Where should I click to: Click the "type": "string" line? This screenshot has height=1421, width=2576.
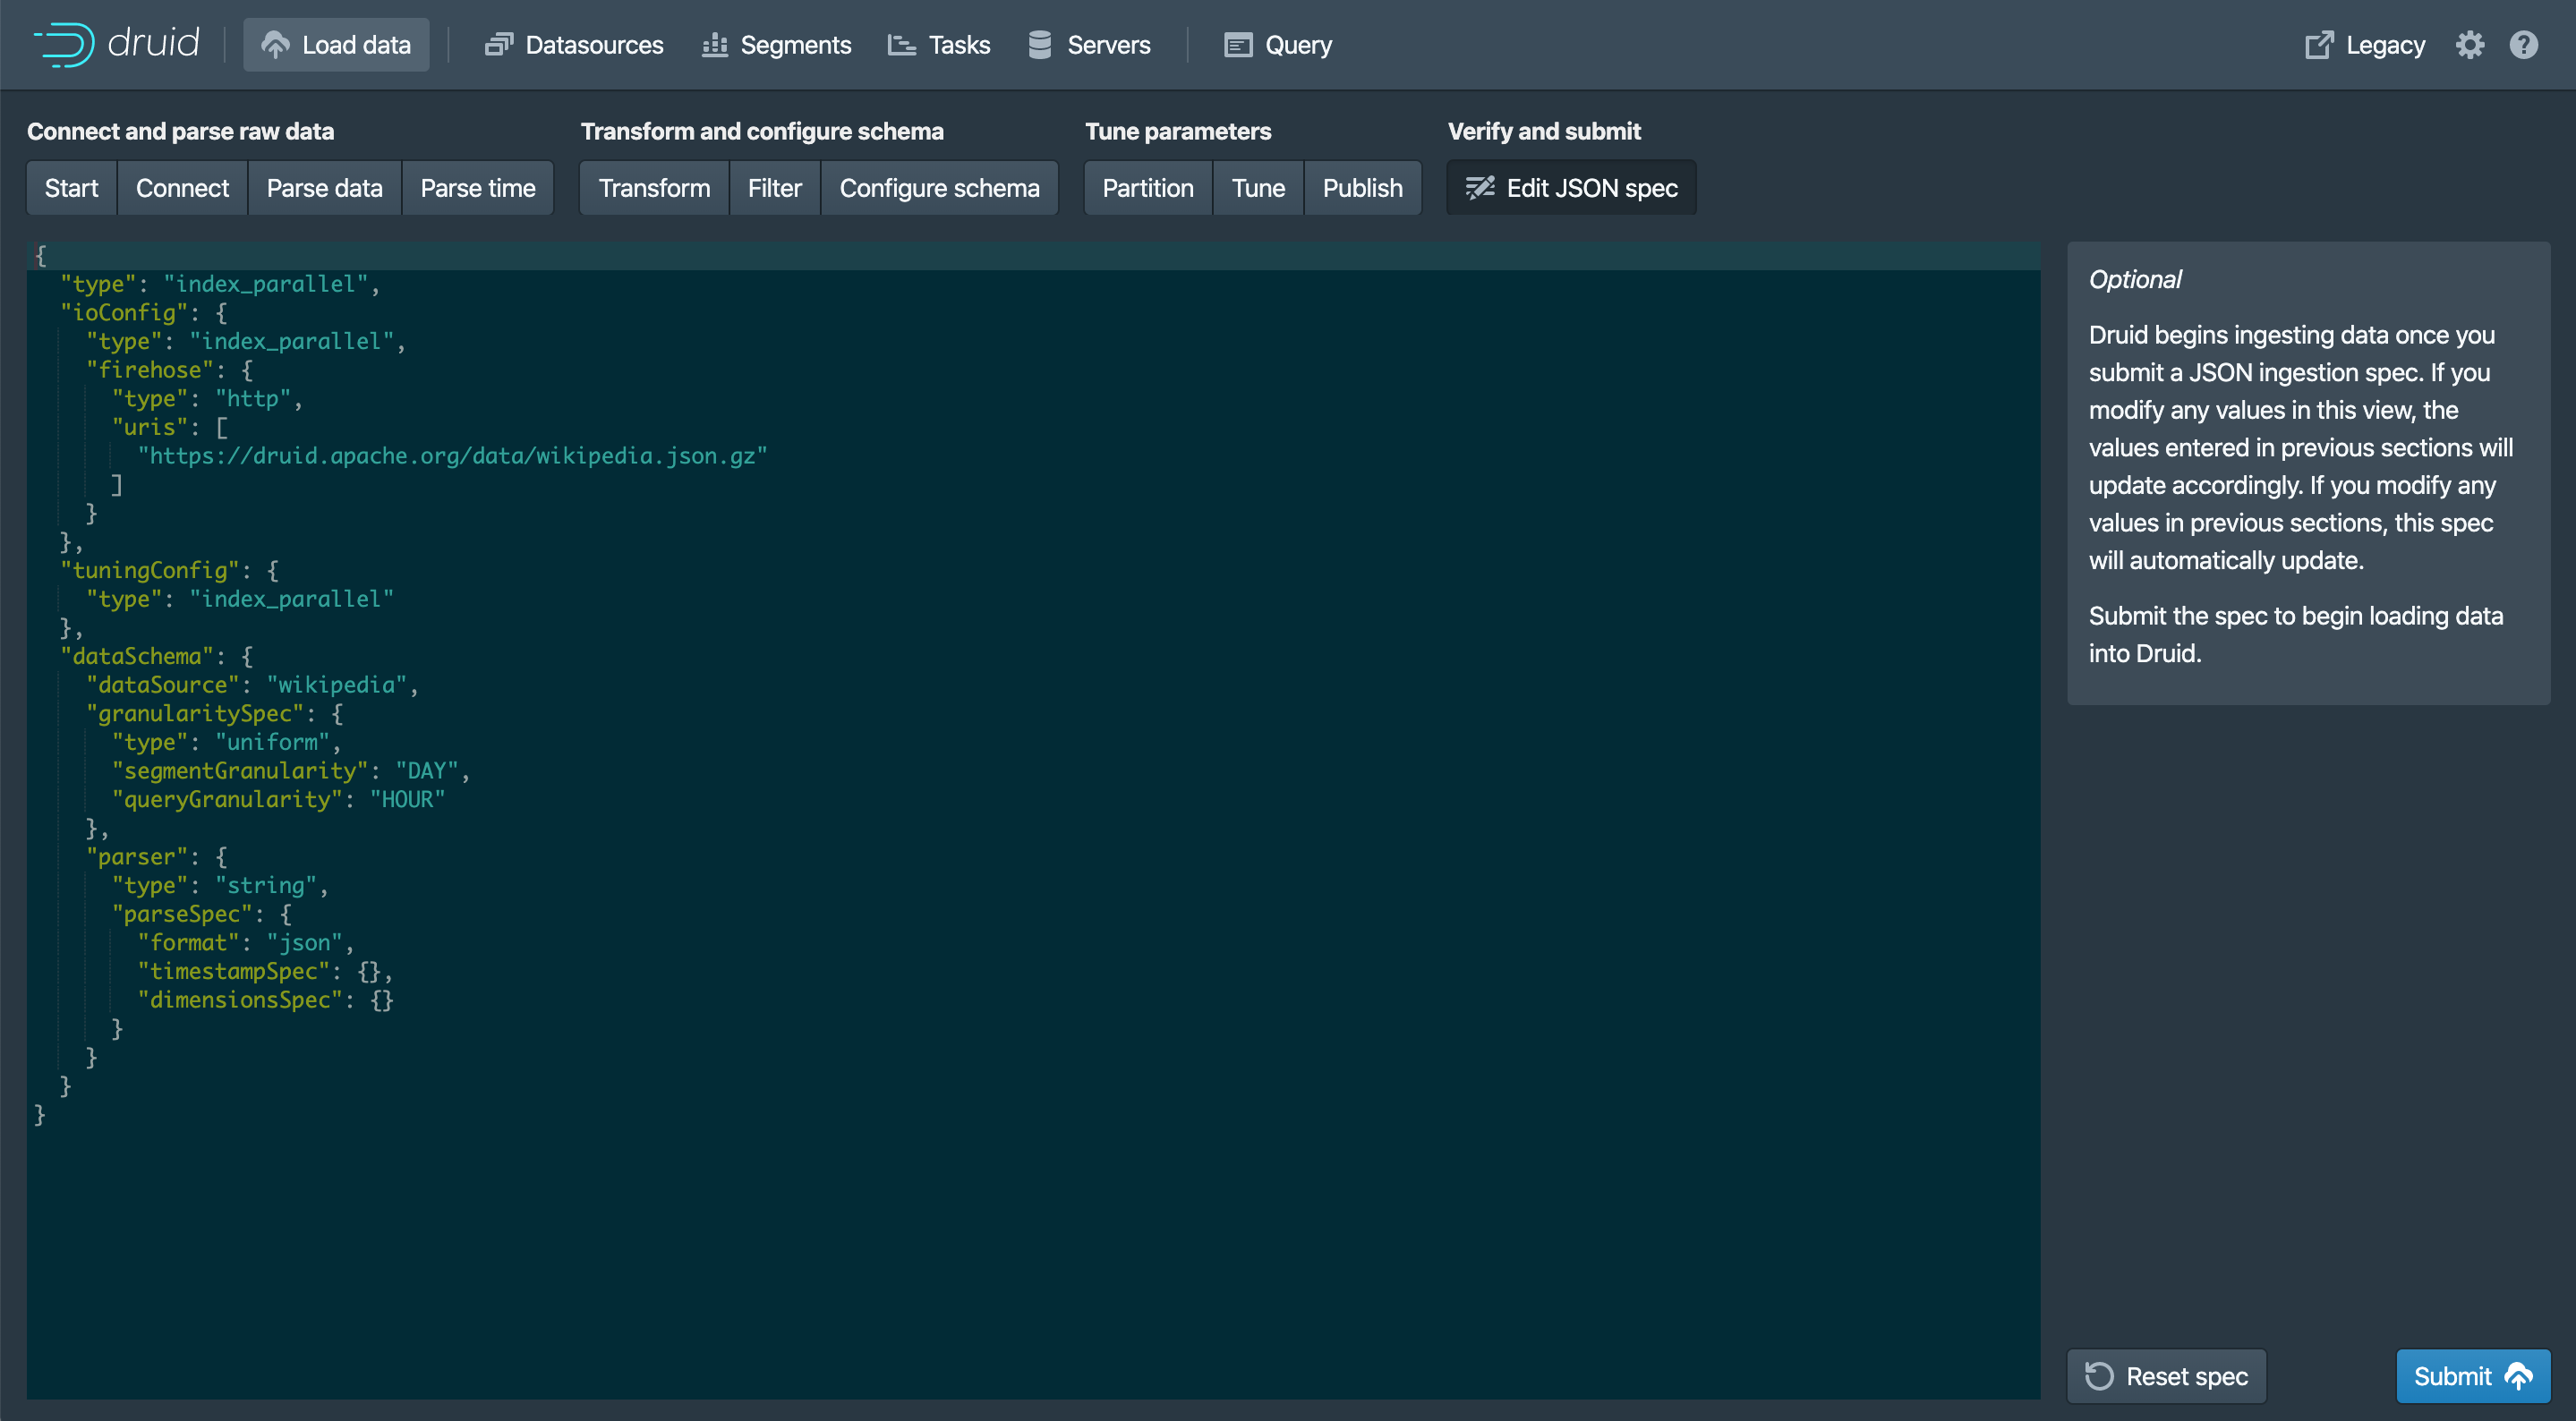click(x=220, y=886)
